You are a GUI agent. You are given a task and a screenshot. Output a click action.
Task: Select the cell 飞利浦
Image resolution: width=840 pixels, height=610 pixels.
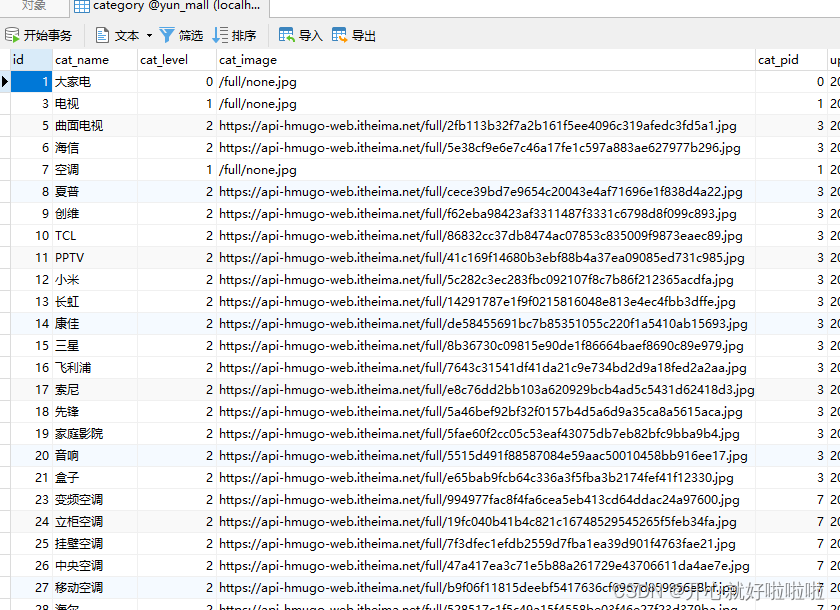95,367
